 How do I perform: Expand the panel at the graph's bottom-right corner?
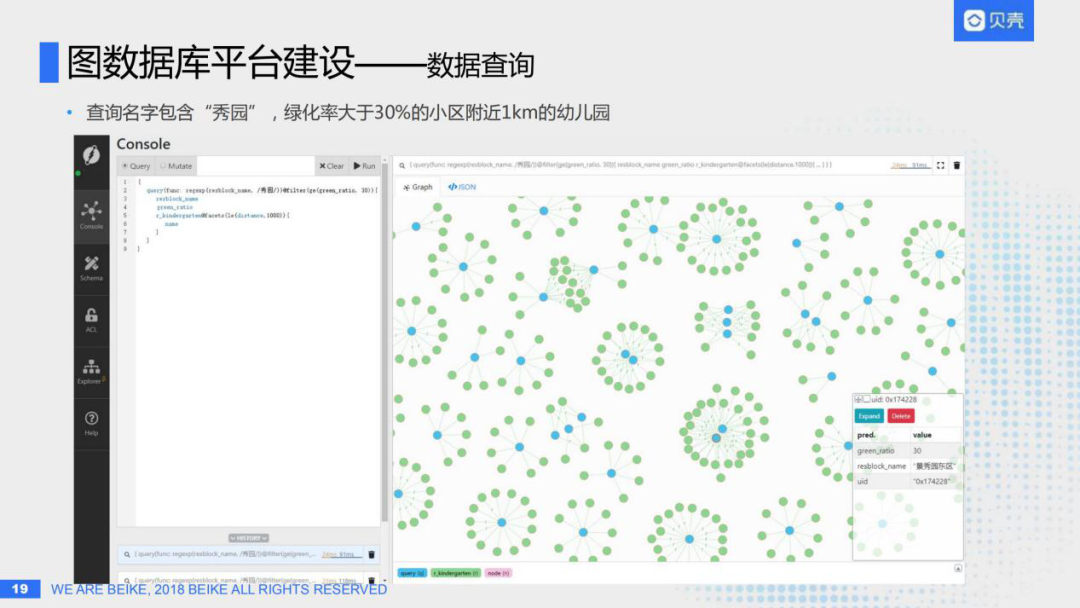pyautogui.click(x=958, y=568)
